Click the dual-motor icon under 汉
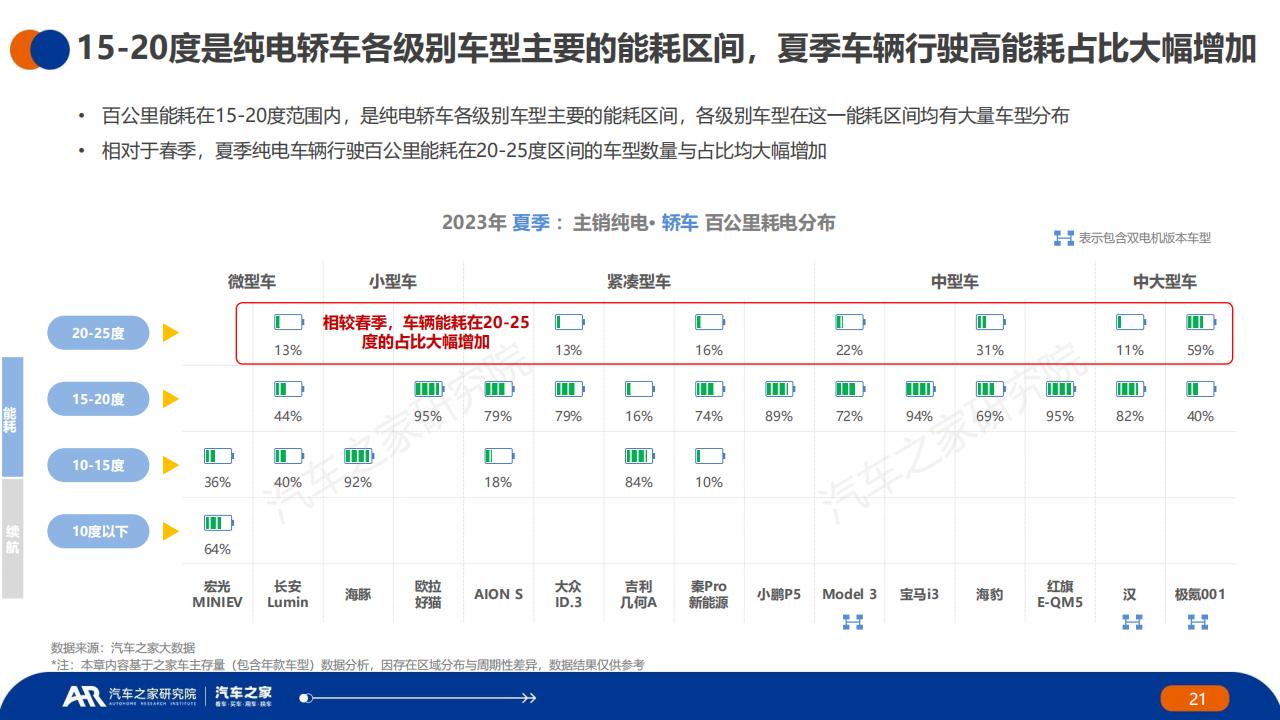The width and height of the screenshot is (1280, 720). (x=1132, y=622)
